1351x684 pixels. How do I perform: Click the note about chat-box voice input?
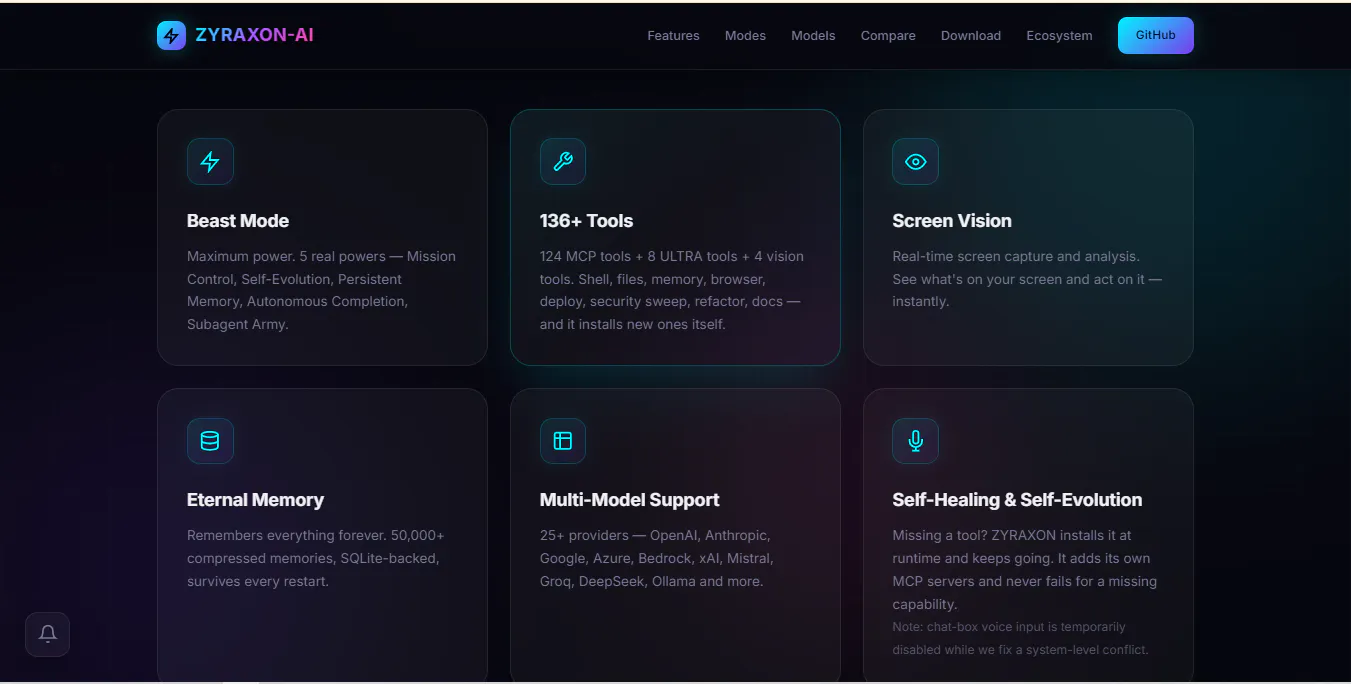tap(1020, 638)
